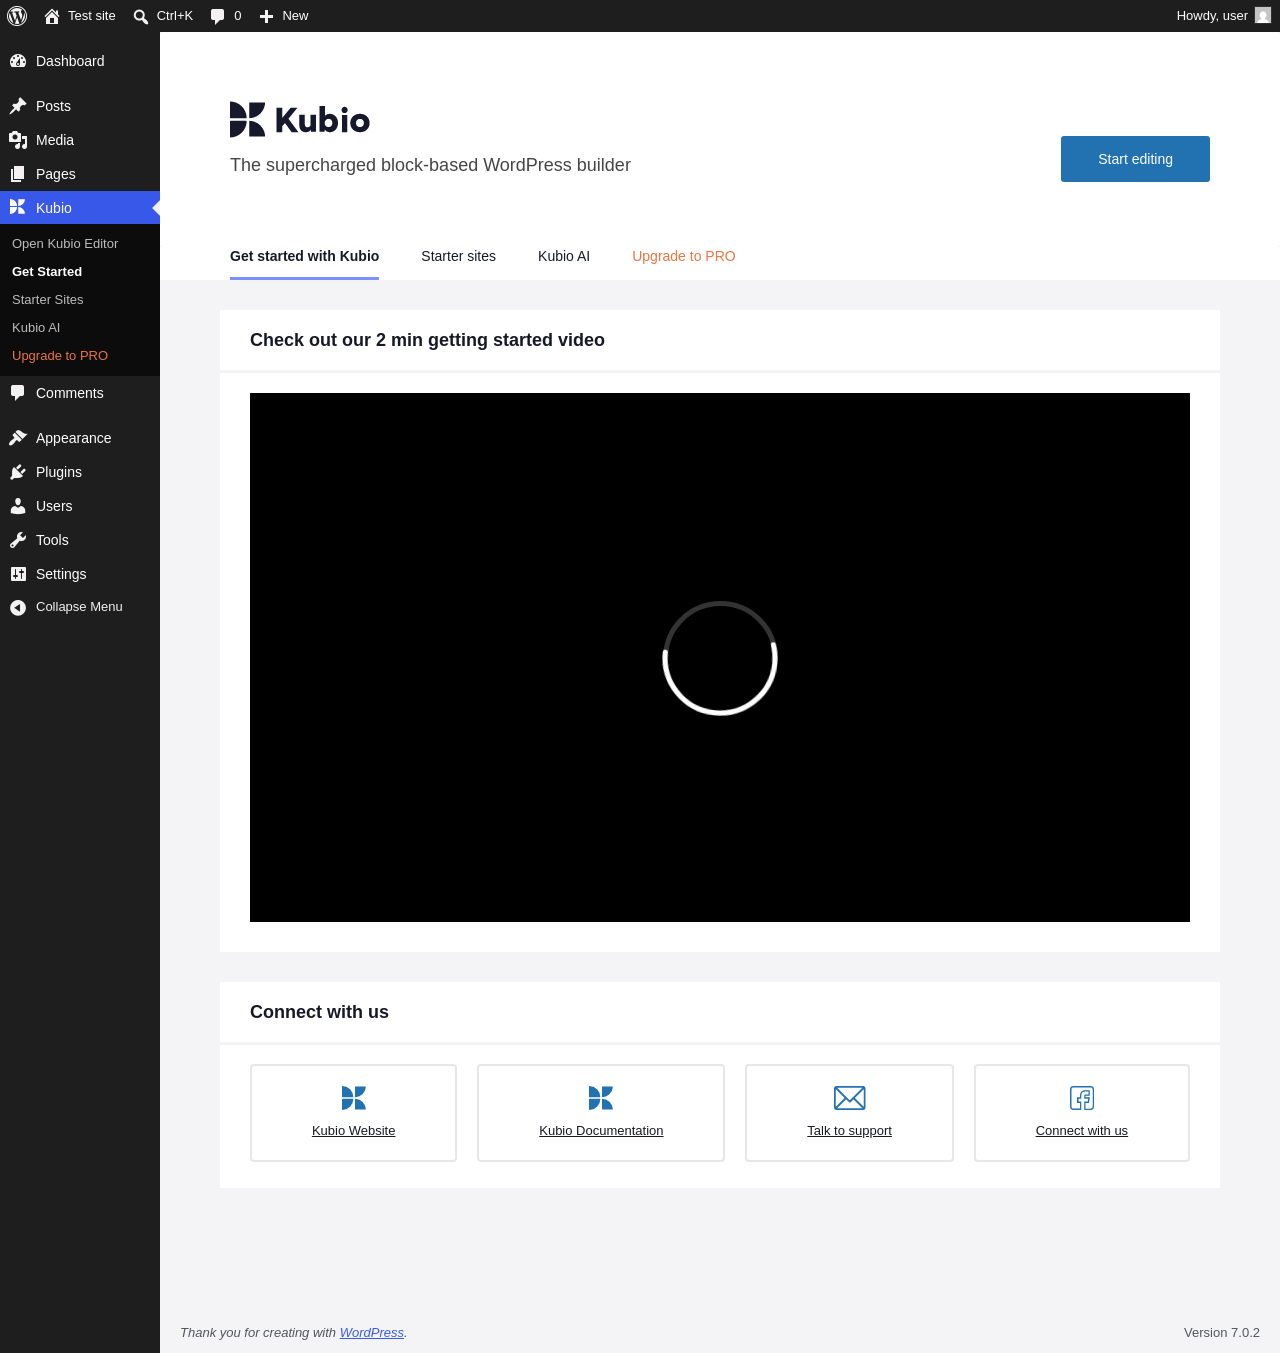Switch to the Get started with Kubio tab
The image size is (1280, 1353).
pyautogui.click(x=304, y=256)
